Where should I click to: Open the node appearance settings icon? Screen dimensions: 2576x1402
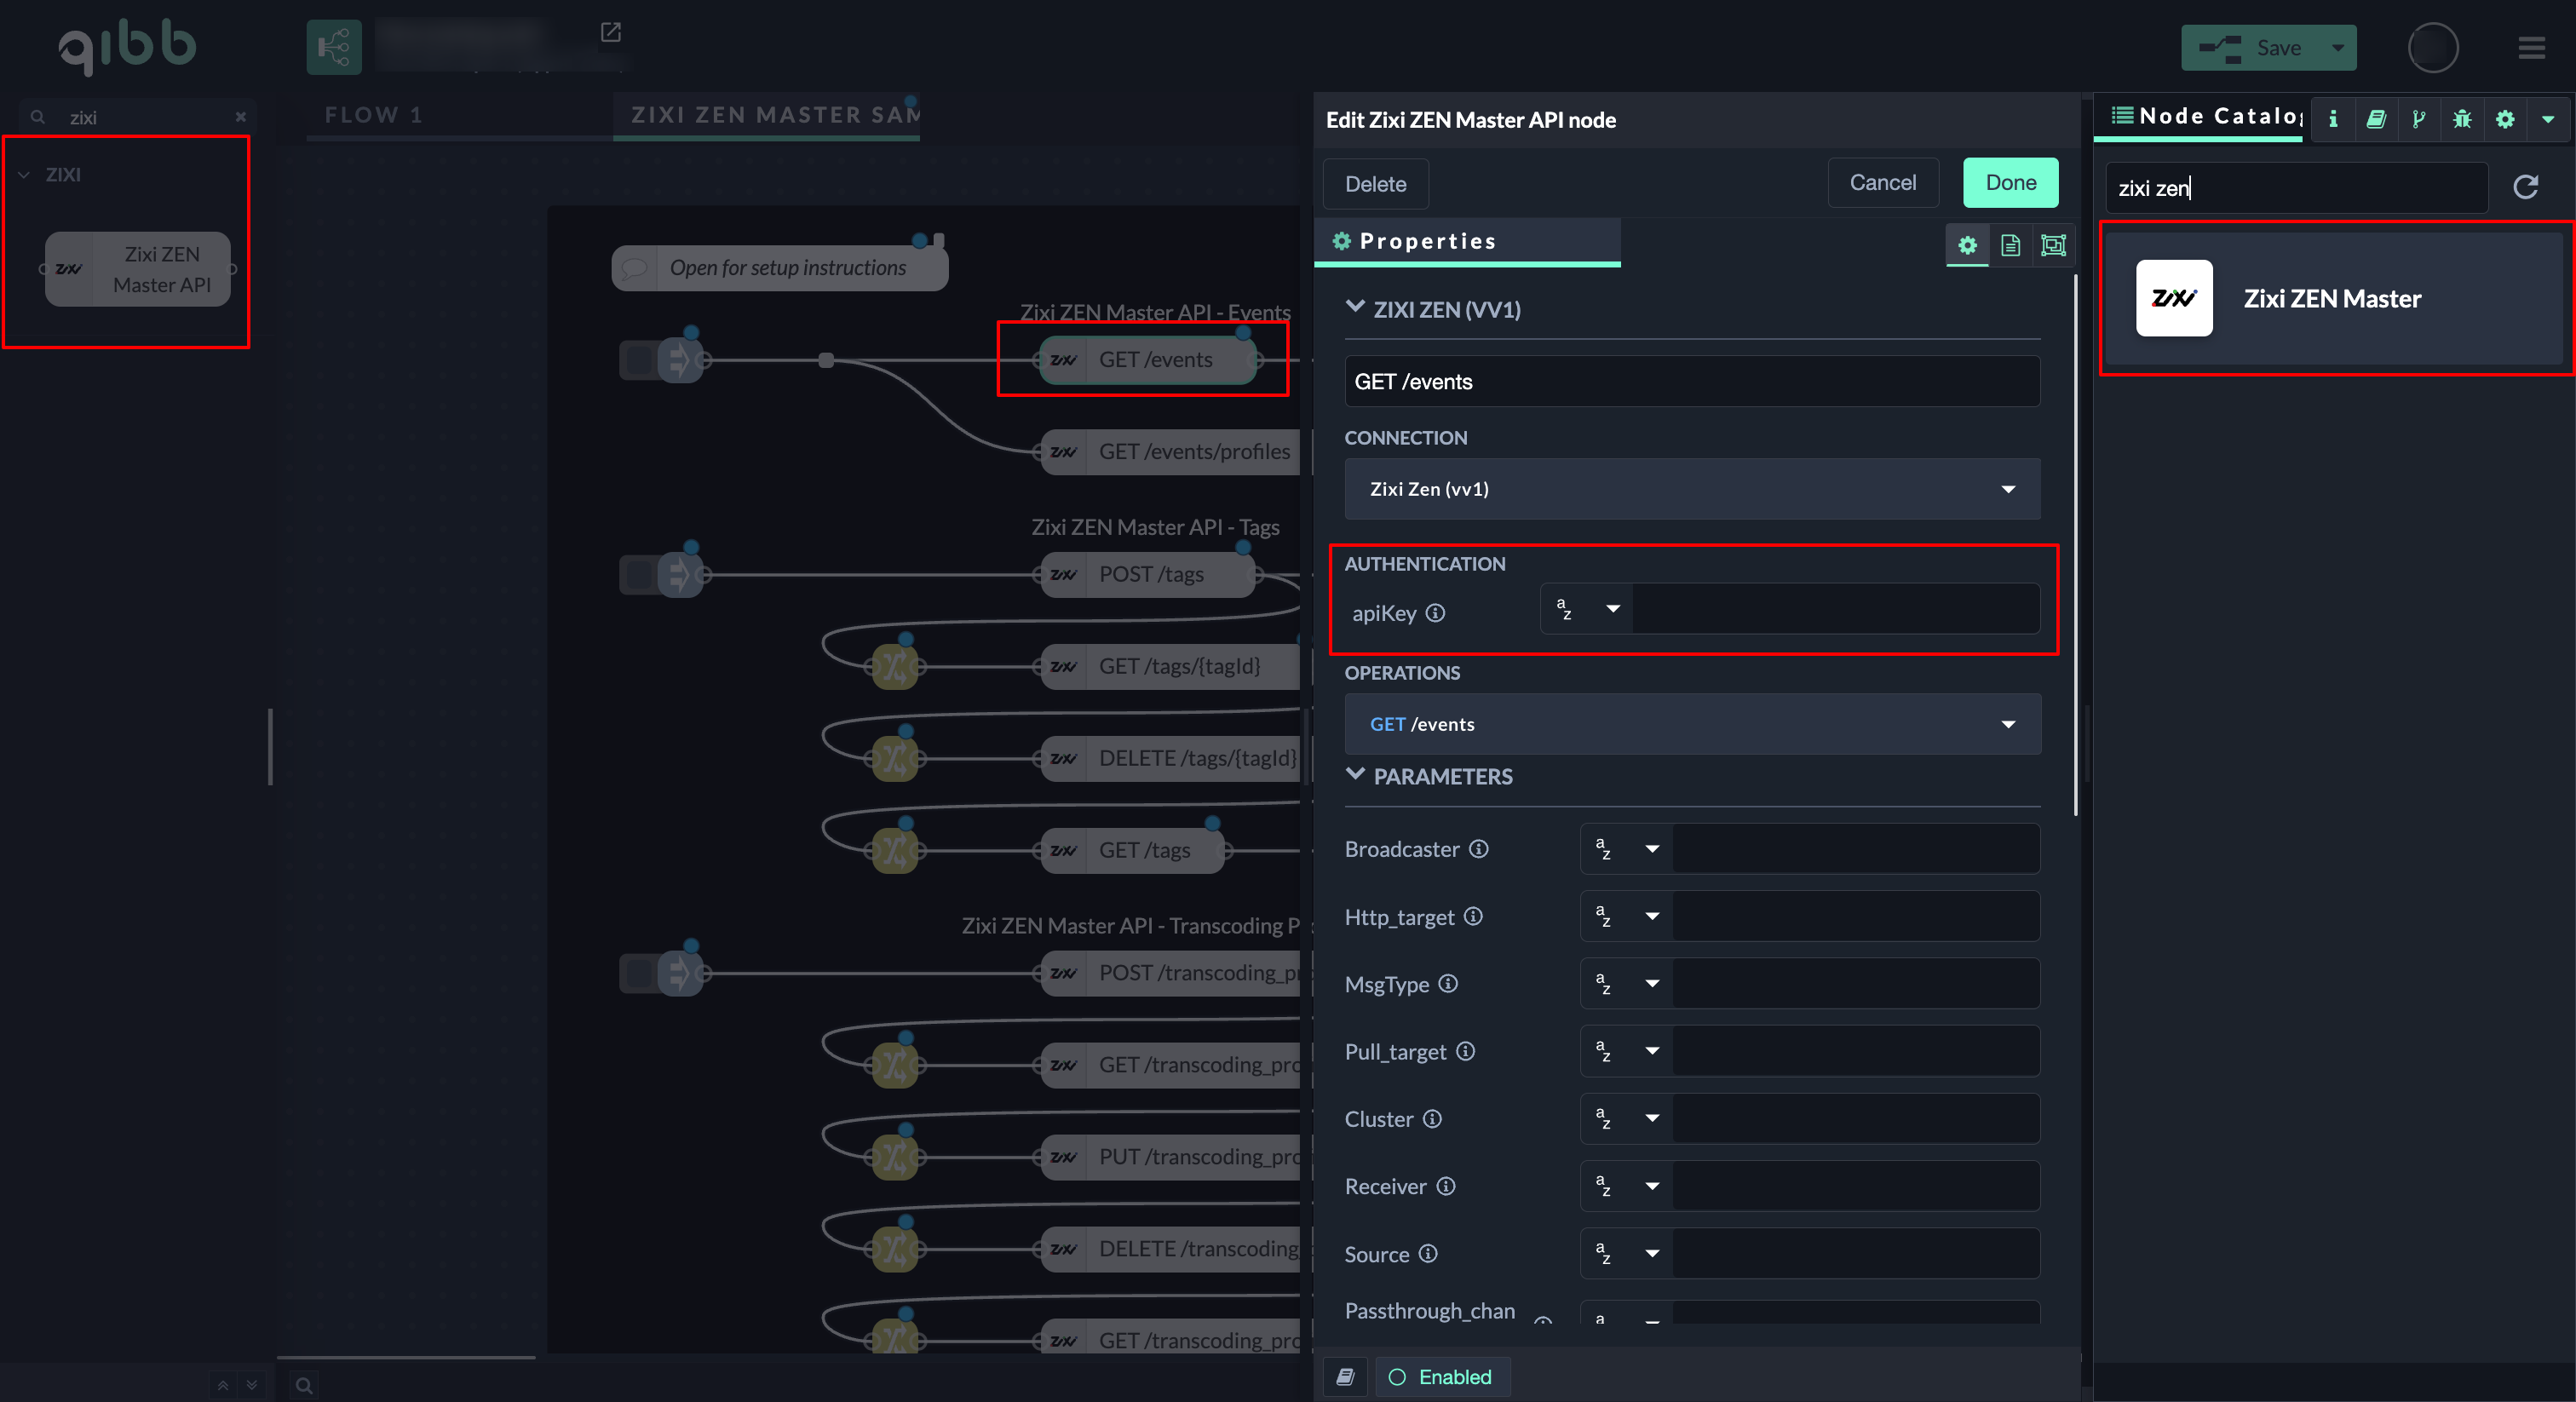[2052, 245]
